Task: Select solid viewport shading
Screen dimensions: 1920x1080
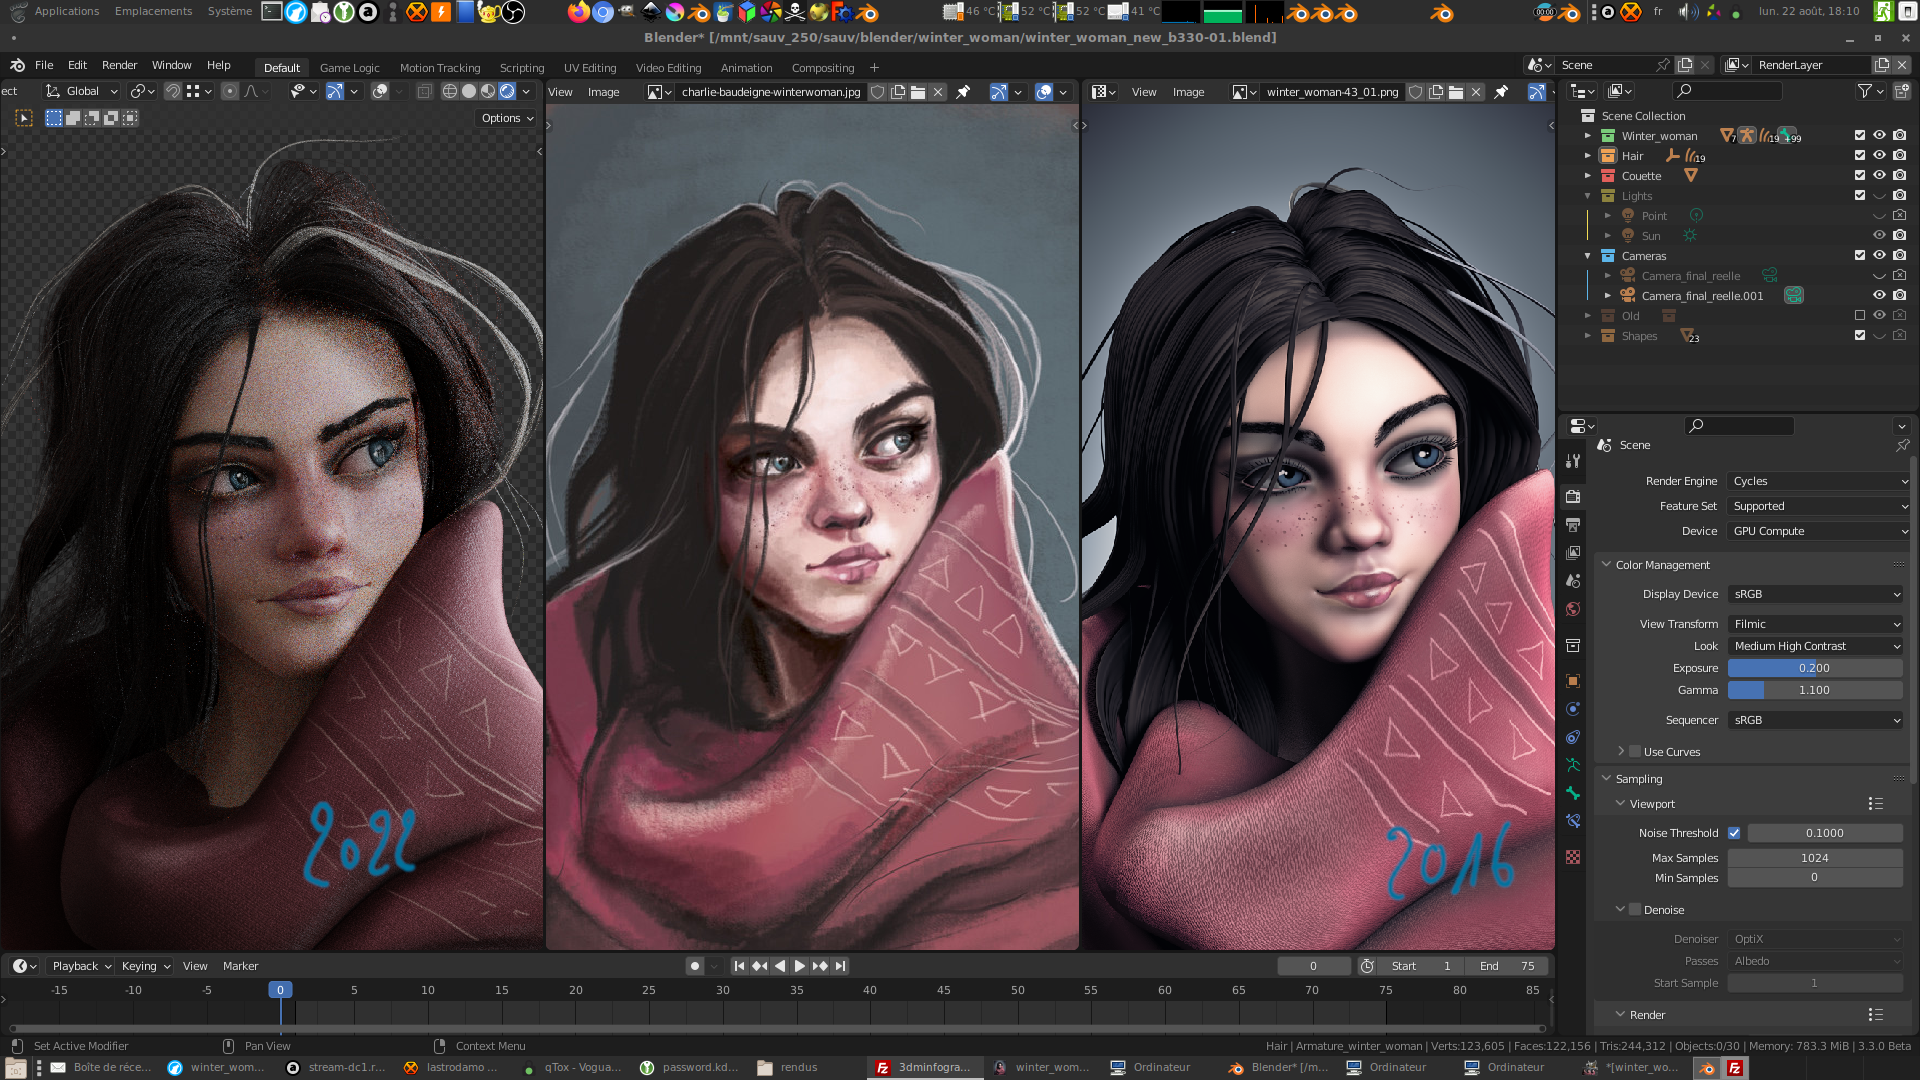Action: click(x=469, y=91)
